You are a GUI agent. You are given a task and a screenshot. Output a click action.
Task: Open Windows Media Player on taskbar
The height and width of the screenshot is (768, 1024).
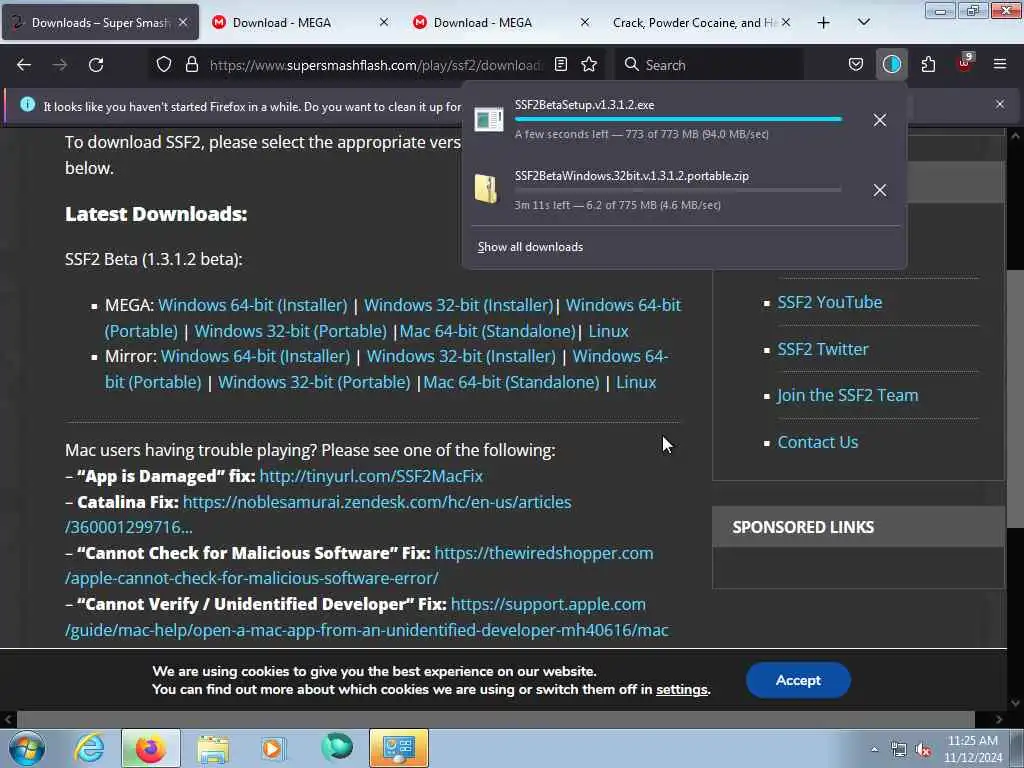(273, 748)
